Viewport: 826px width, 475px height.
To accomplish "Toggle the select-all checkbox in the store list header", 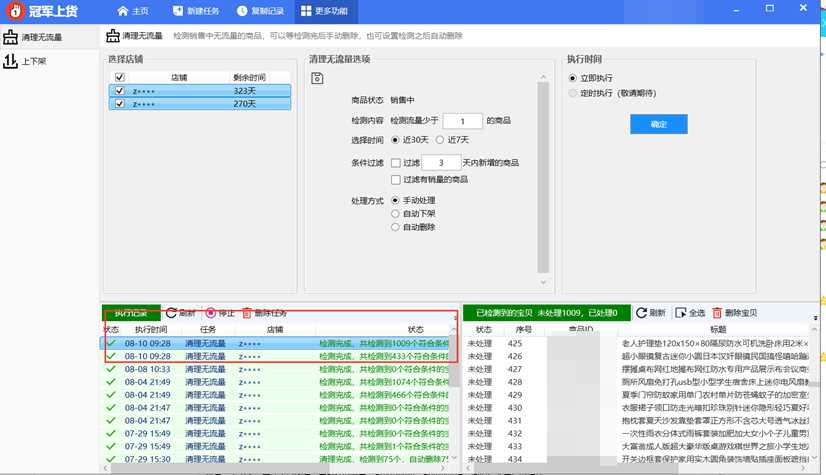I will 118,76.
